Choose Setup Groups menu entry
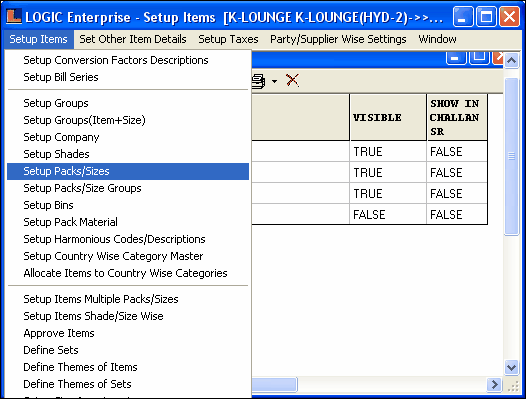Screen dimensions: 526x399 (128, 103)
